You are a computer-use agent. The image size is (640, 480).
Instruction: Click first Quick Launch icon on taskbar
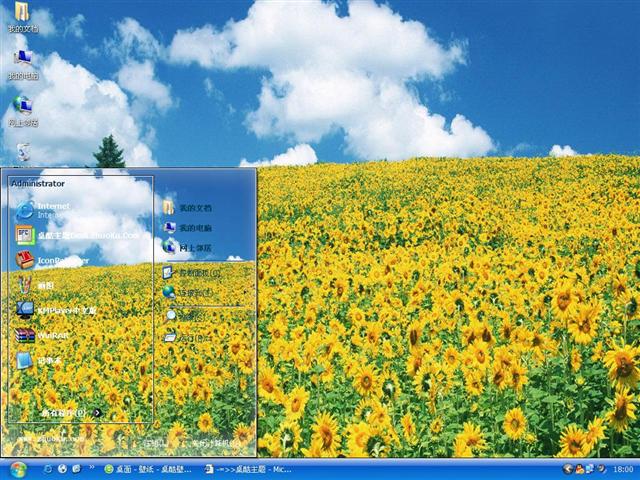[48, 469]
